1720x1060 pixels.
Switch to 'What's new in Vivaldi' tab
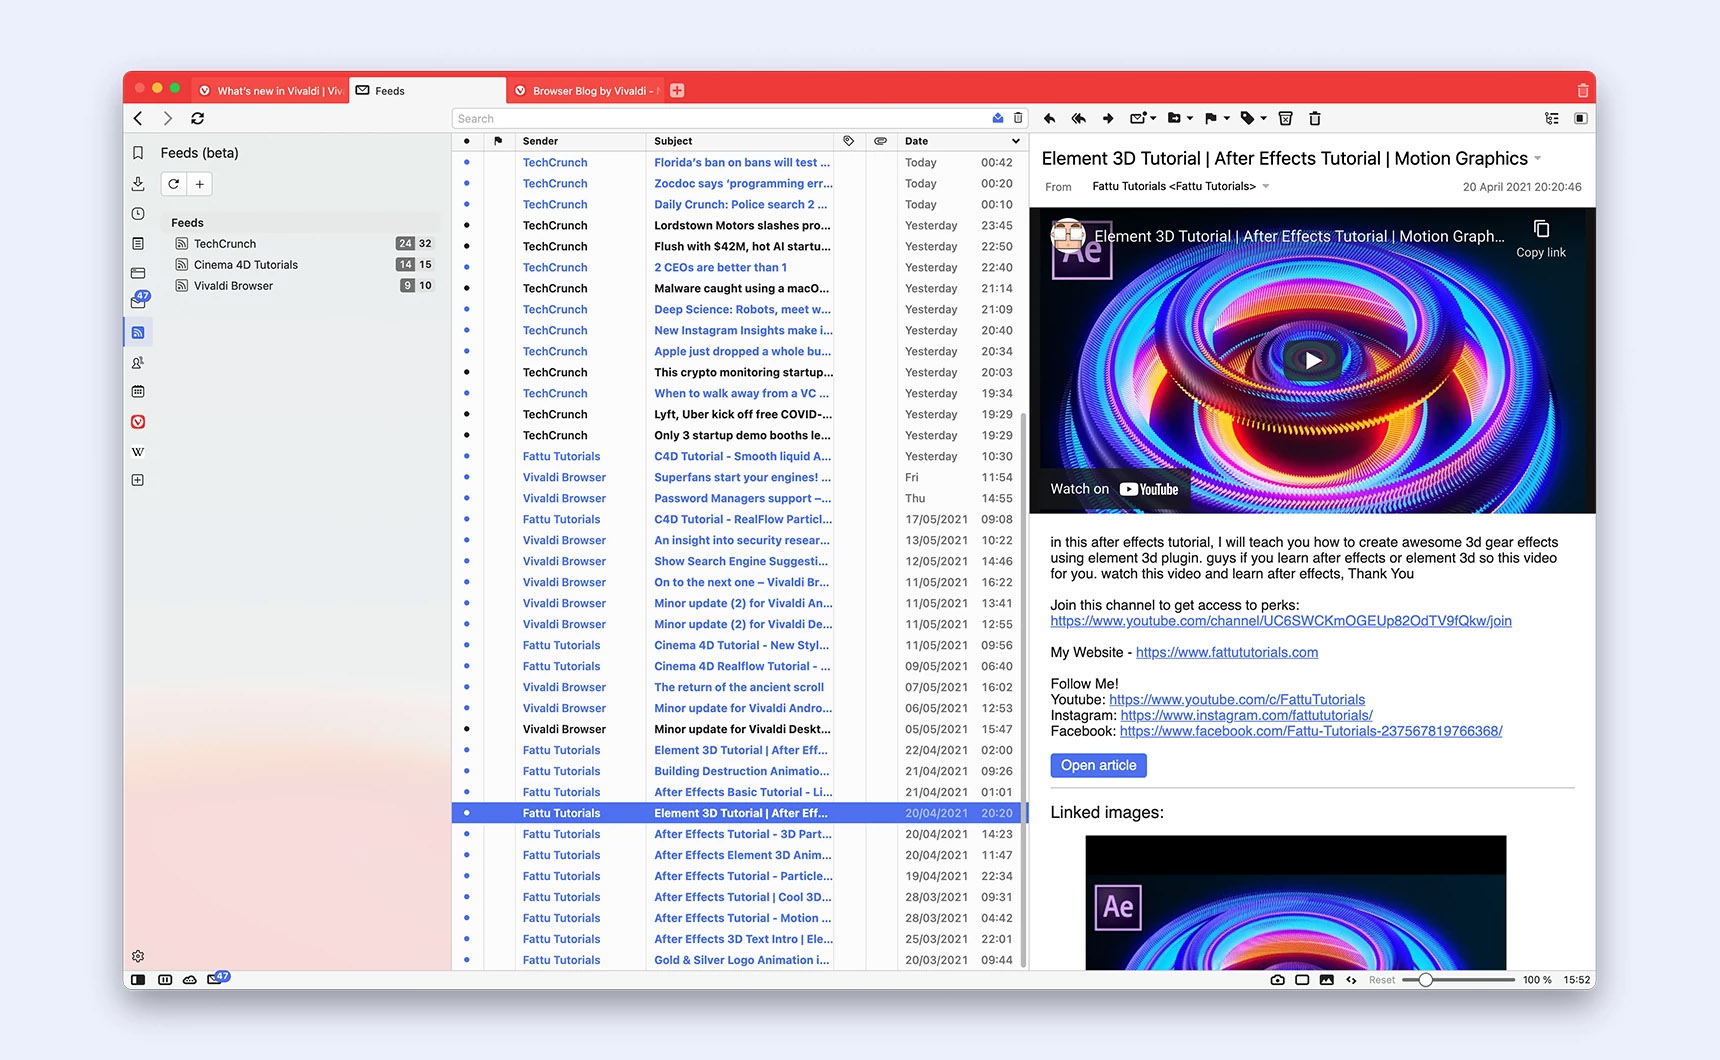(270, 91)
